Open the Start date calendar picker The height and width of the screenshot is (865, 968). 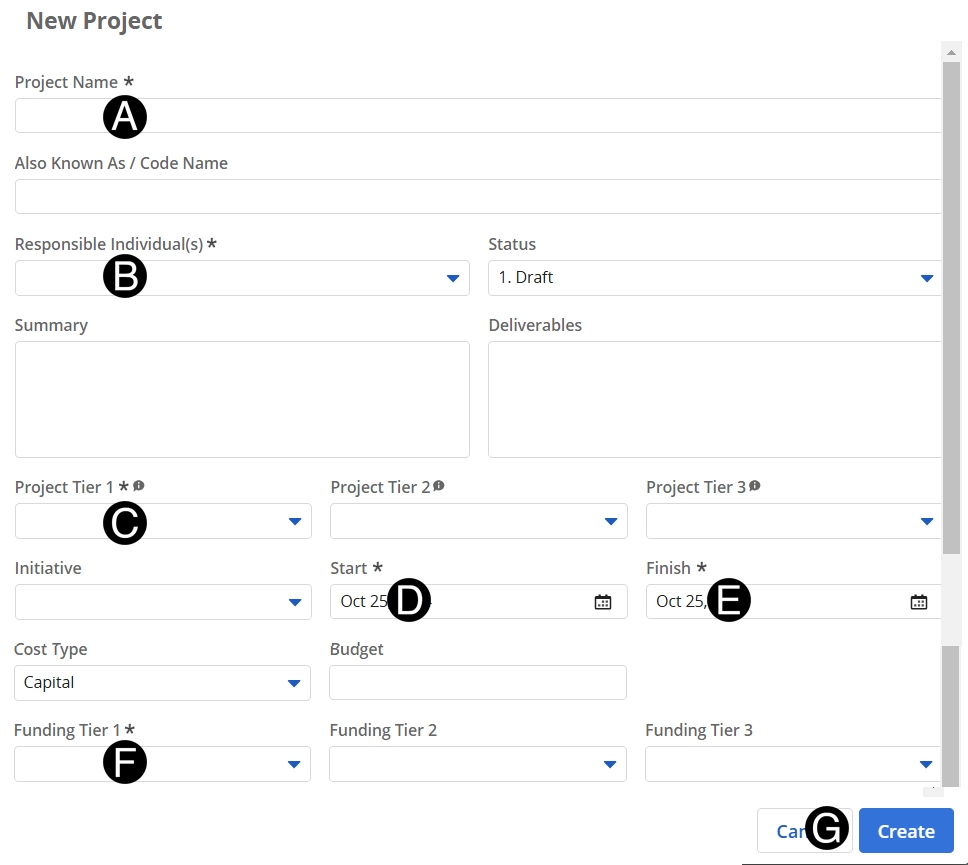(x=603, y=602)
